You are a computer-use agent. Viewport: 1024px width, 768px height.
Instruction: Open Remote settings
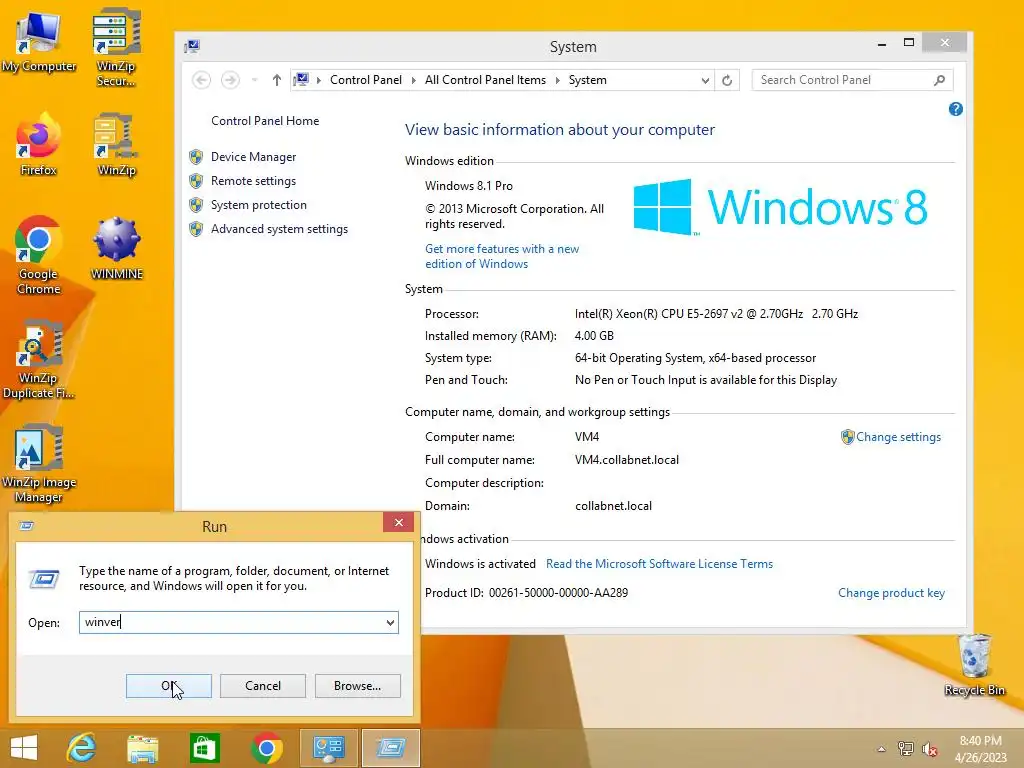pos(253,181)
